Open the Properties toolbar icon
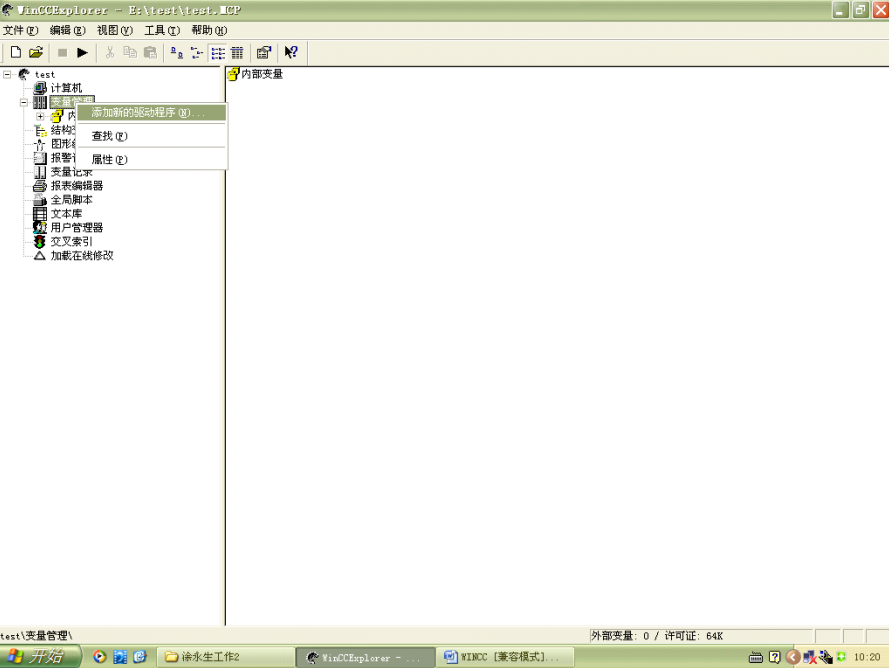 [264, 53]
